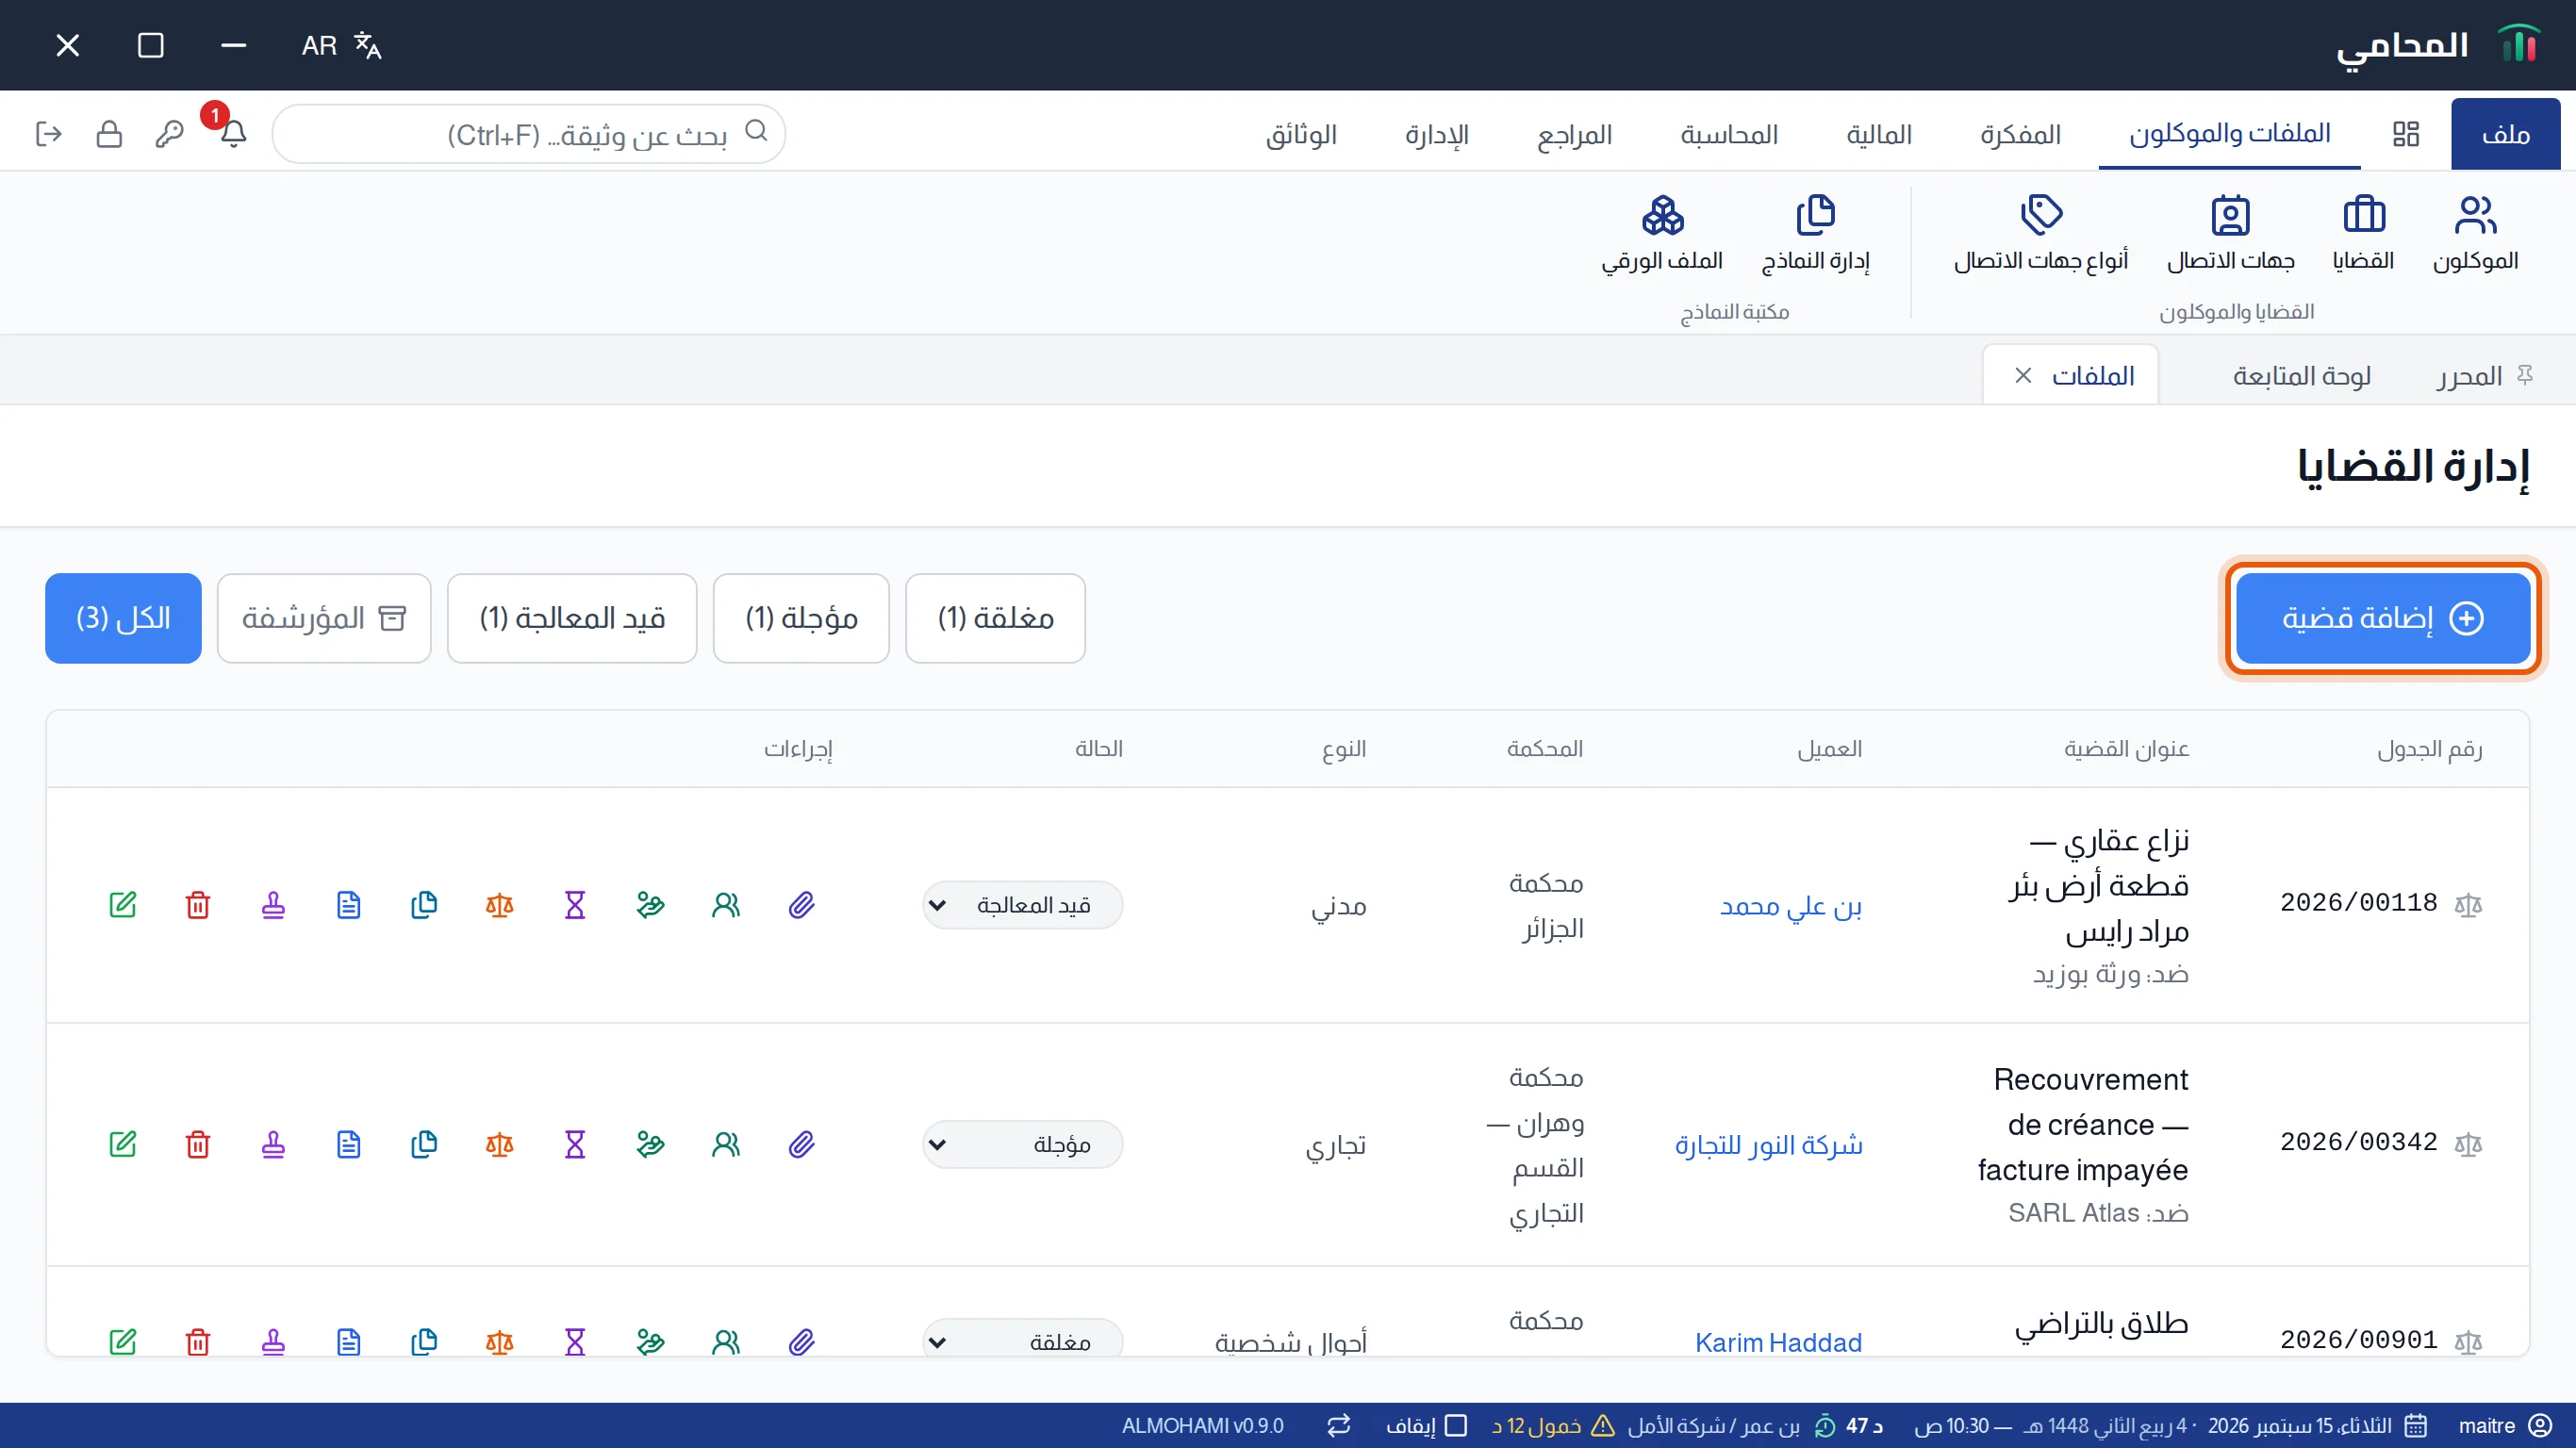Switch to الملفات والموكلون ribbon tab
This screenshot has height=1448, width=2576.
tap(2229, 134)
